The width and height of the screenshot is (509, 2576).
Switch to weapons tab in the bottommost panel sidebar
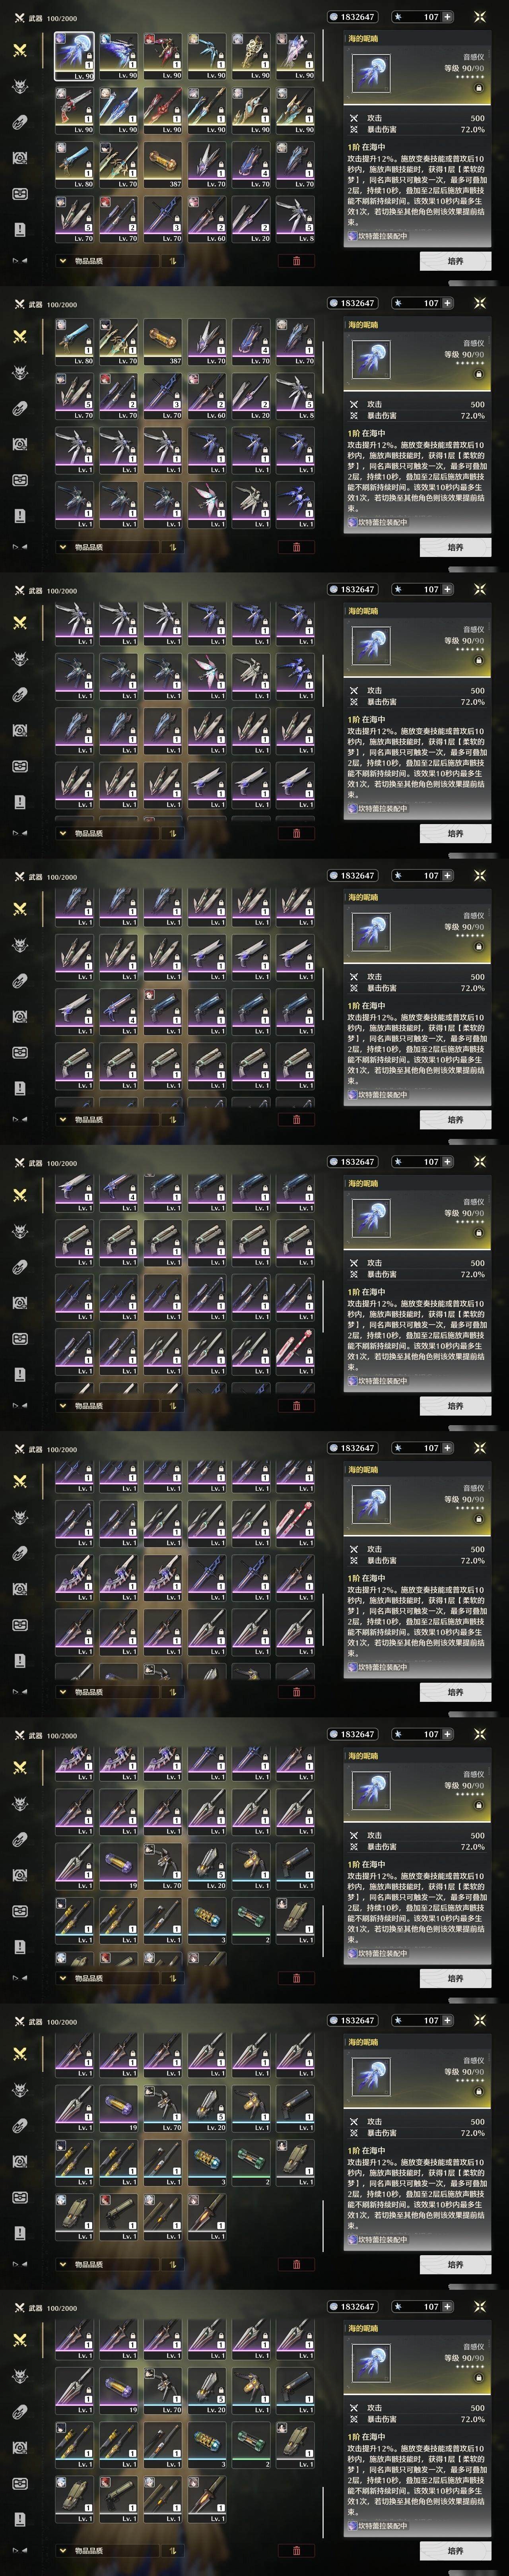[x=19, y=2340]
